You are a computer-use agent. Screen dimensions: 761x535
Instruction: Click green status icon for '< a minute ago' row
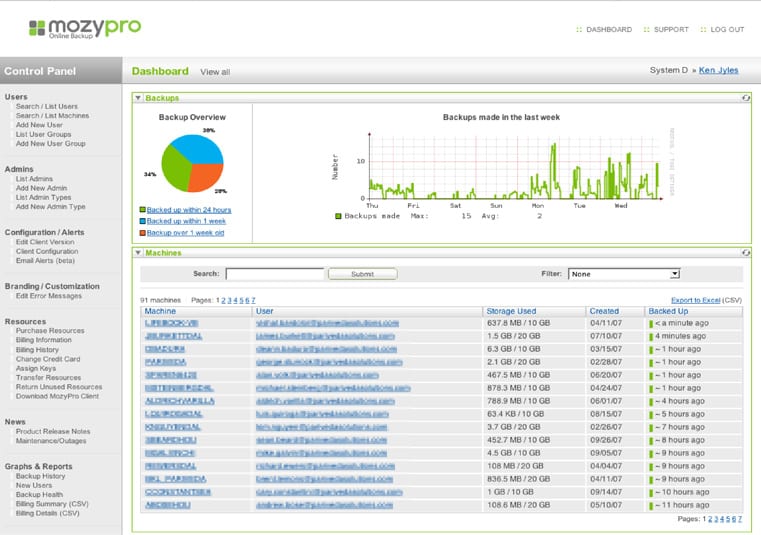(x=651, y=324)
